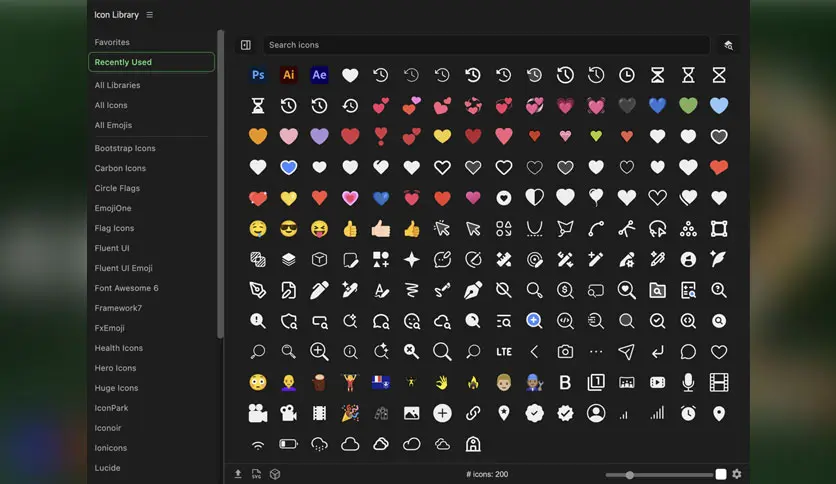Open Flag Icons library
The height and width of the screenshot is (484, 836).
(114, 228)
